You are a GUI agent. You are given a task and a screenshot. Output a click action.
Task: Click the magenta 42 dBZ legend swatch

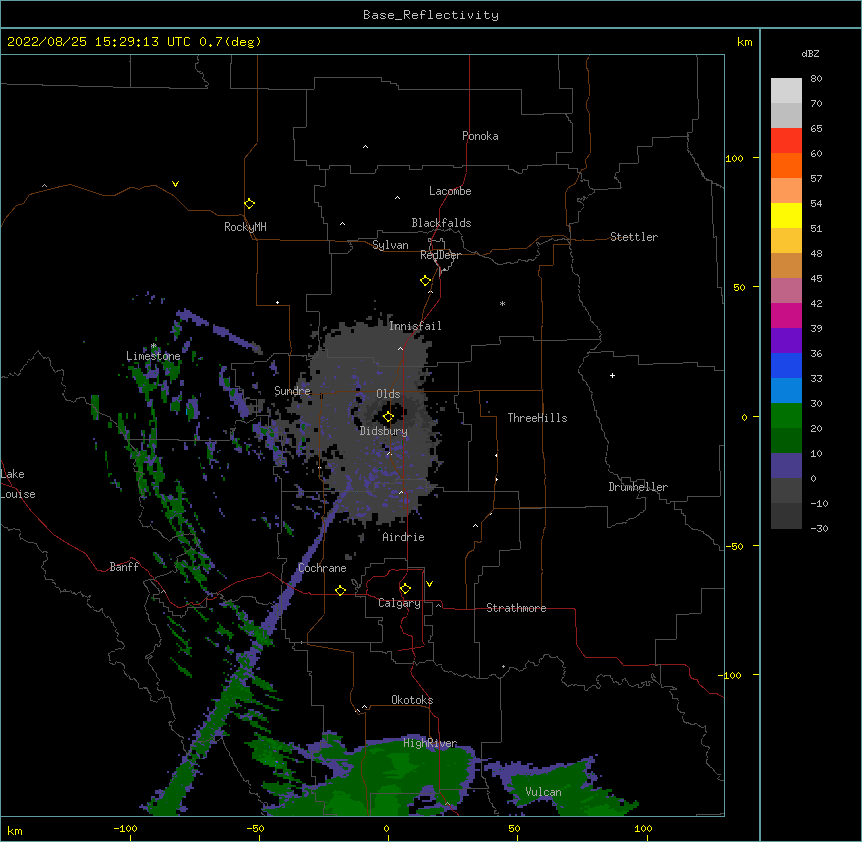[786, 315]
